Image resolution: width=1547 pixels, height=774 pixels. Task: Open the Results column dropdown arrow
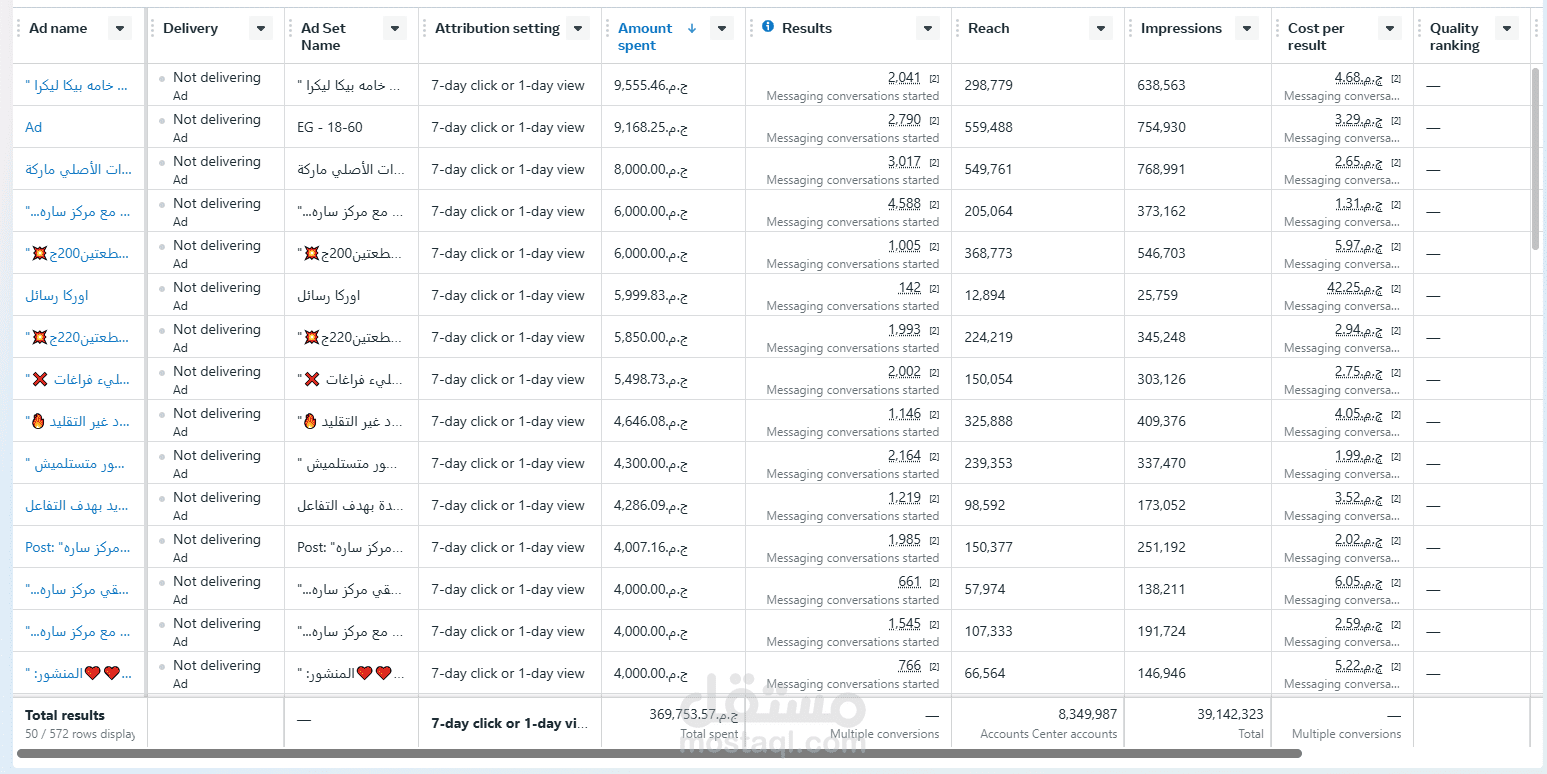click(927, 28)
